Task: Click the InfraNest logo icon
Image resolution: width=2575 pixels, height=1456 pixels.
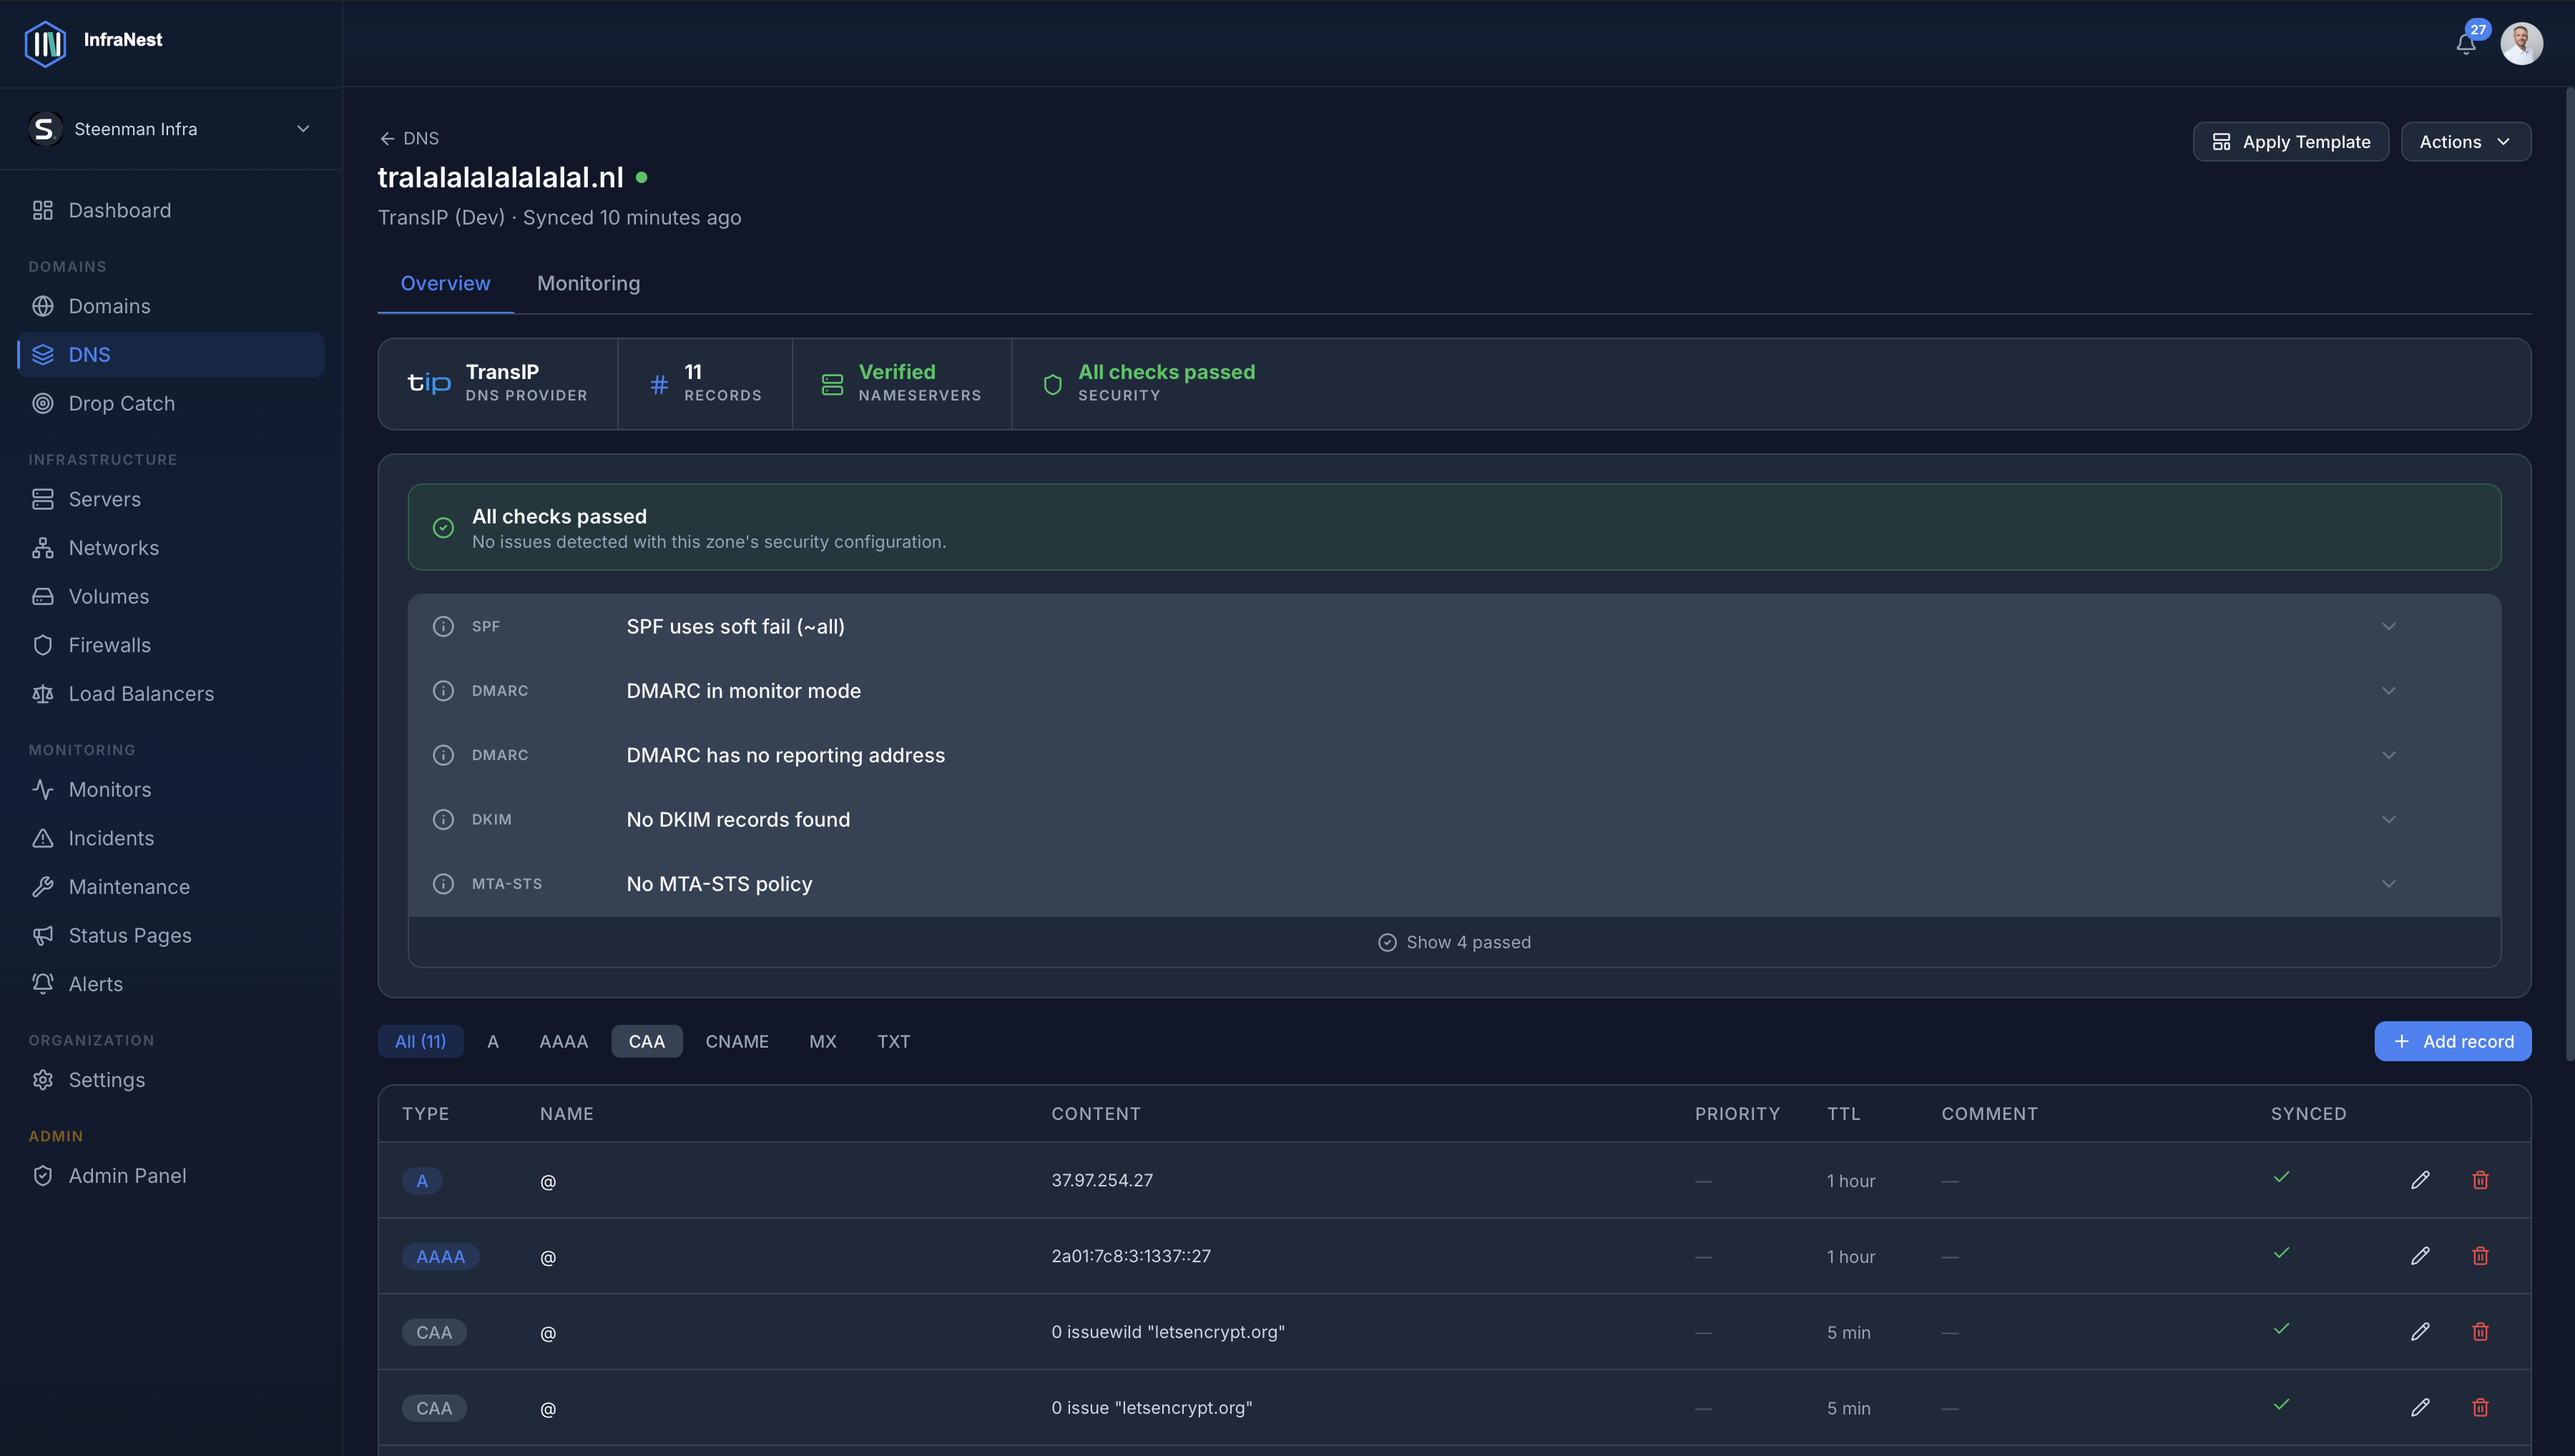Action: [45, 43]
